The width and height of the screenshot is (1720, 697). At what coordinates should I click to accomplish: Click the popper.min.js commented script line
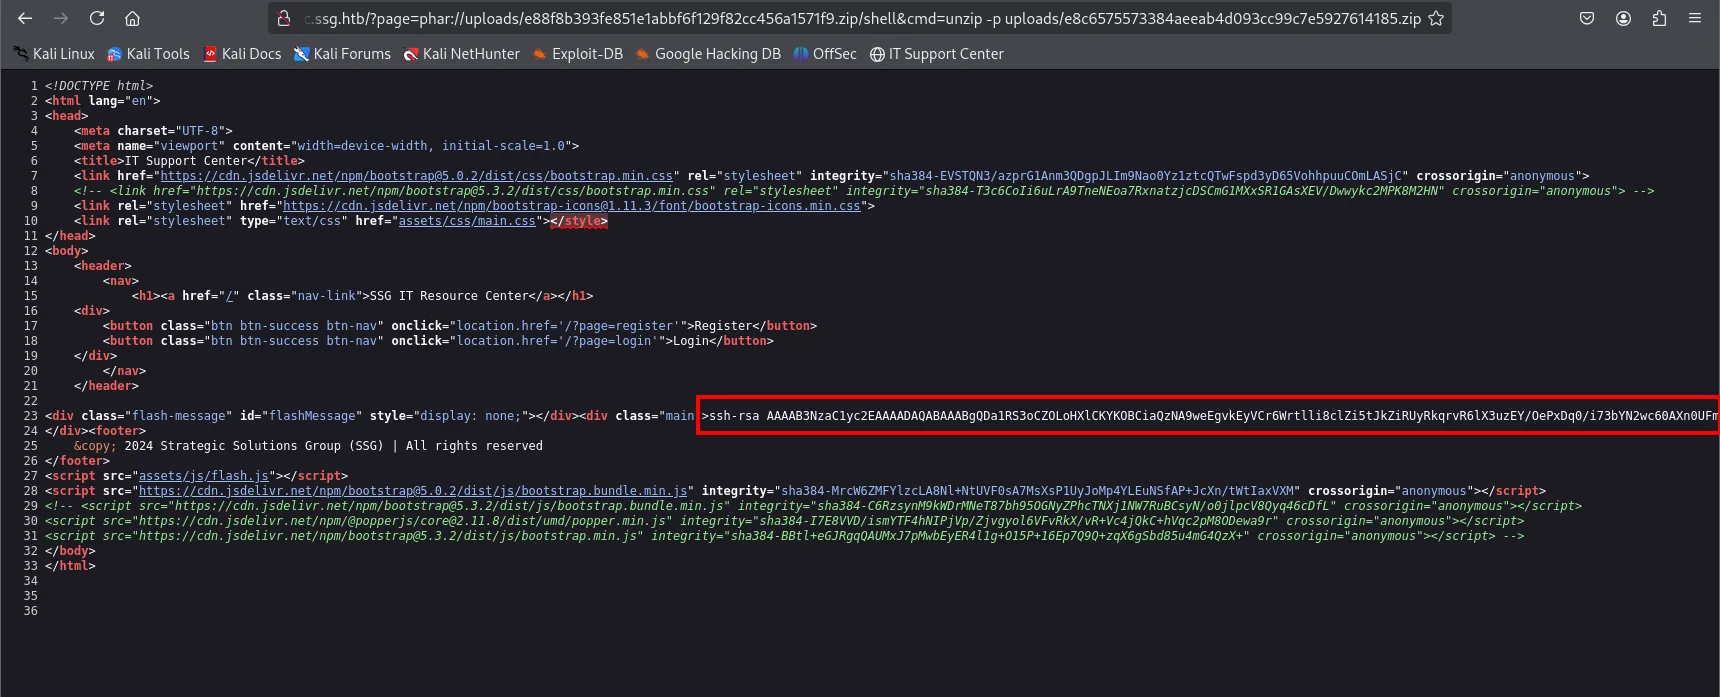[x=785, y=521]
